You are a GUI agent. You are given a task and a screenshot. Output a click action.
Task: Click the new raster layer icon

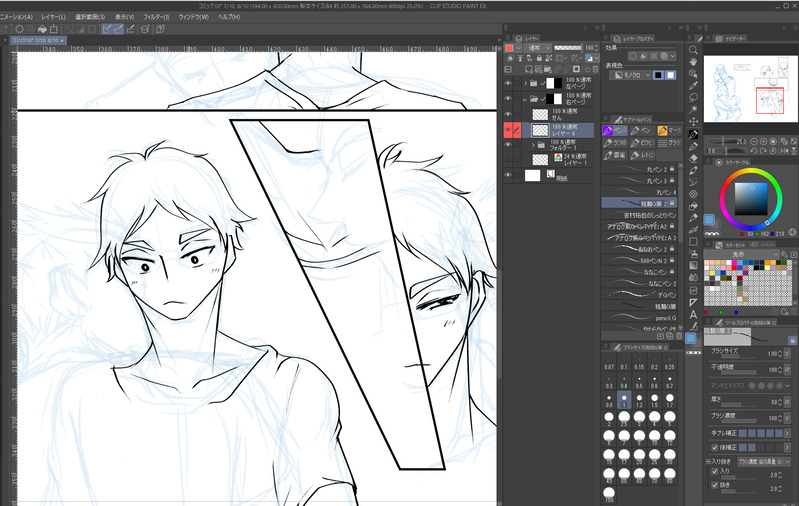point(529,69)
